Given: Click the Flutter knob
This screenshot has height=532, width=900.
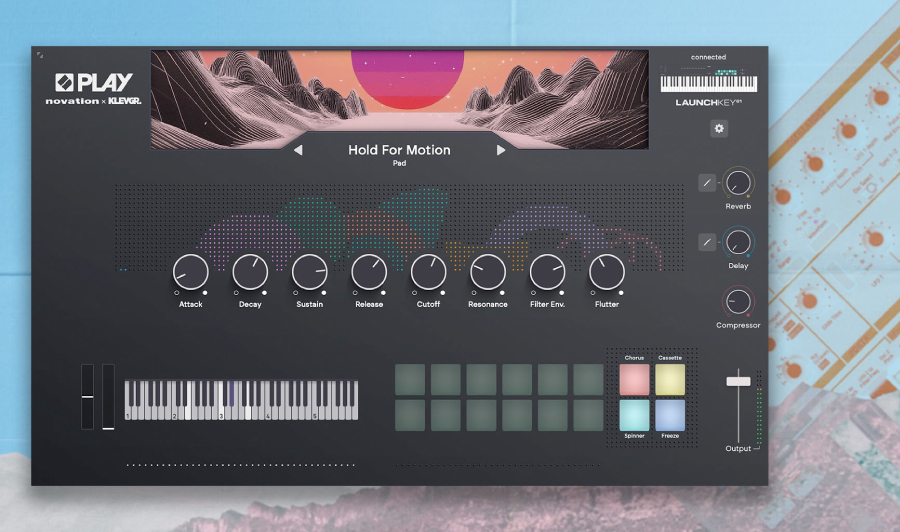Looking at the screenshot, I should coord(607,272).
